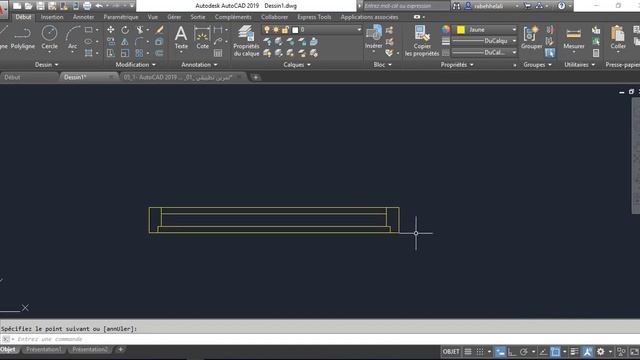
Task: Click Copier les propriétés tool
Action: pos(422,41)
